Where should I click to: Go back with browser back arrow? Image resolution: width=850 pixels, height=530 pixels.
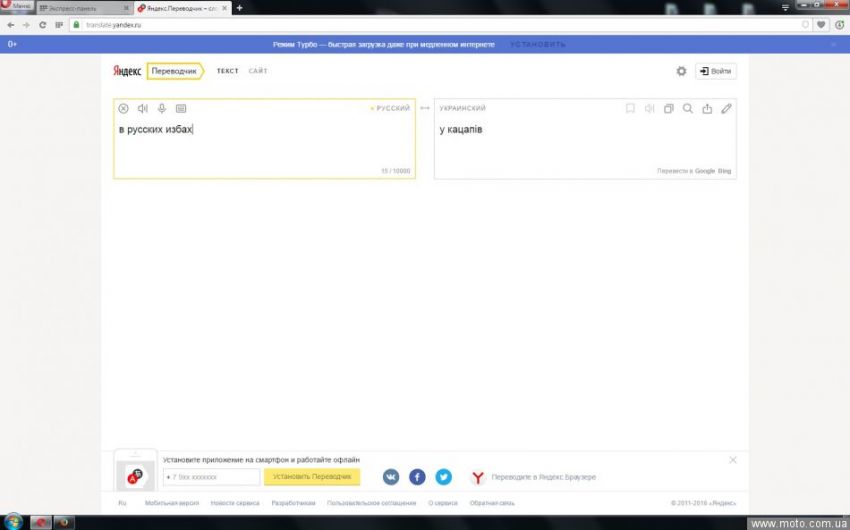pyautogui.click(x=11, y=25)
